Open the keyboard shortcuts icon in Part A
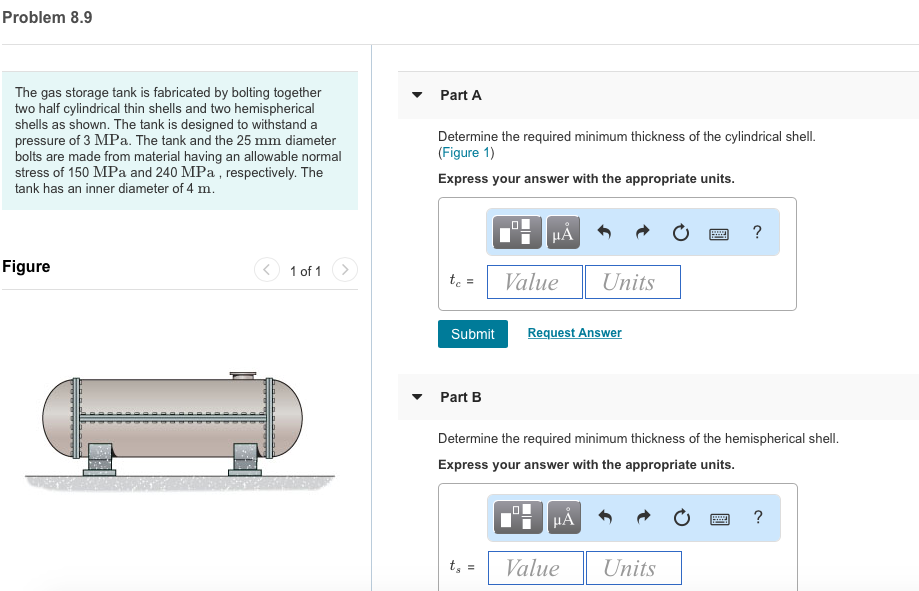 click(x=720, y=232)
